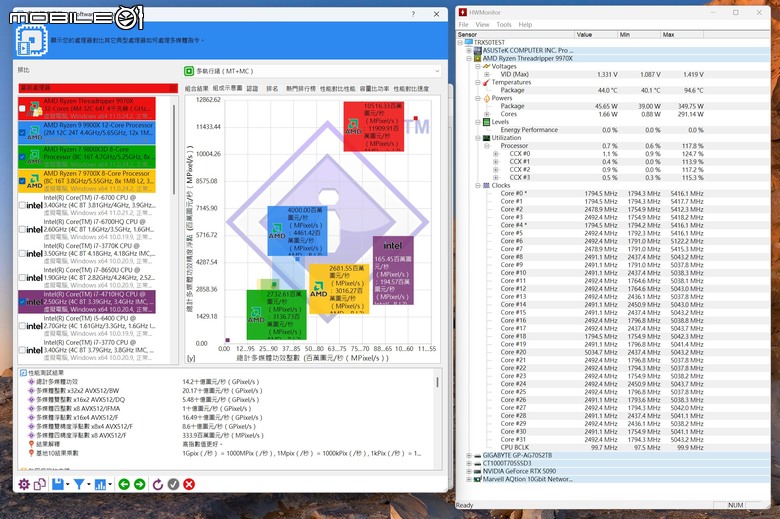Collapse the Clocks section in HWMonitor
Screen dimensions: 780x519
478,186
